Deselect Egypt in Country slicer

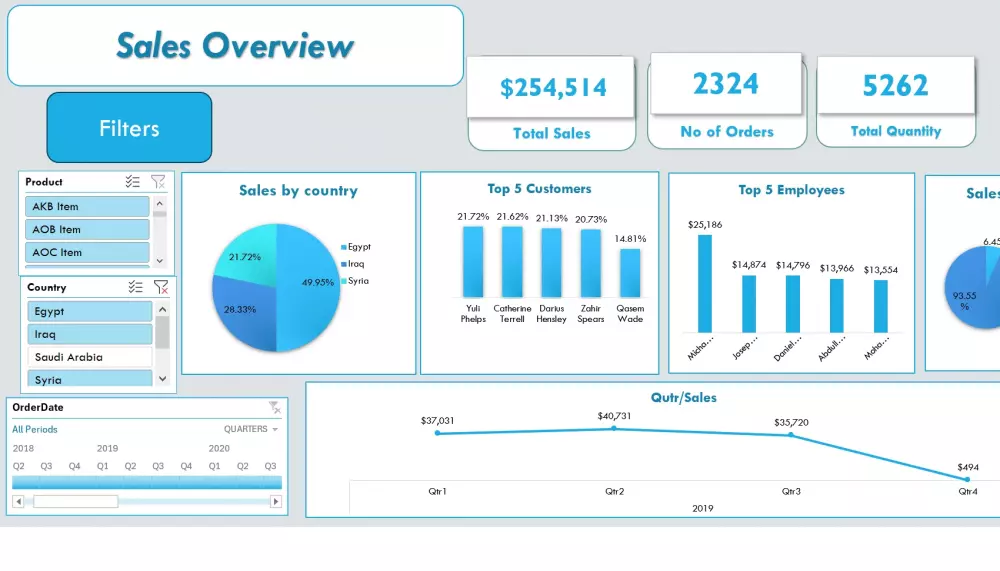click(90, 311)
